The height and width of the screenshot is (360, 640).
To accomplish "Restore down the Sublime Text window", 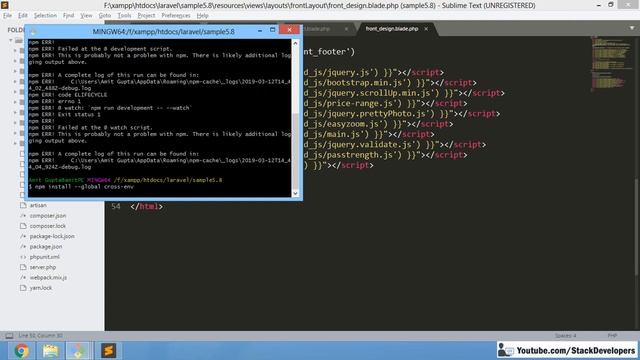I will pos(611,5).
